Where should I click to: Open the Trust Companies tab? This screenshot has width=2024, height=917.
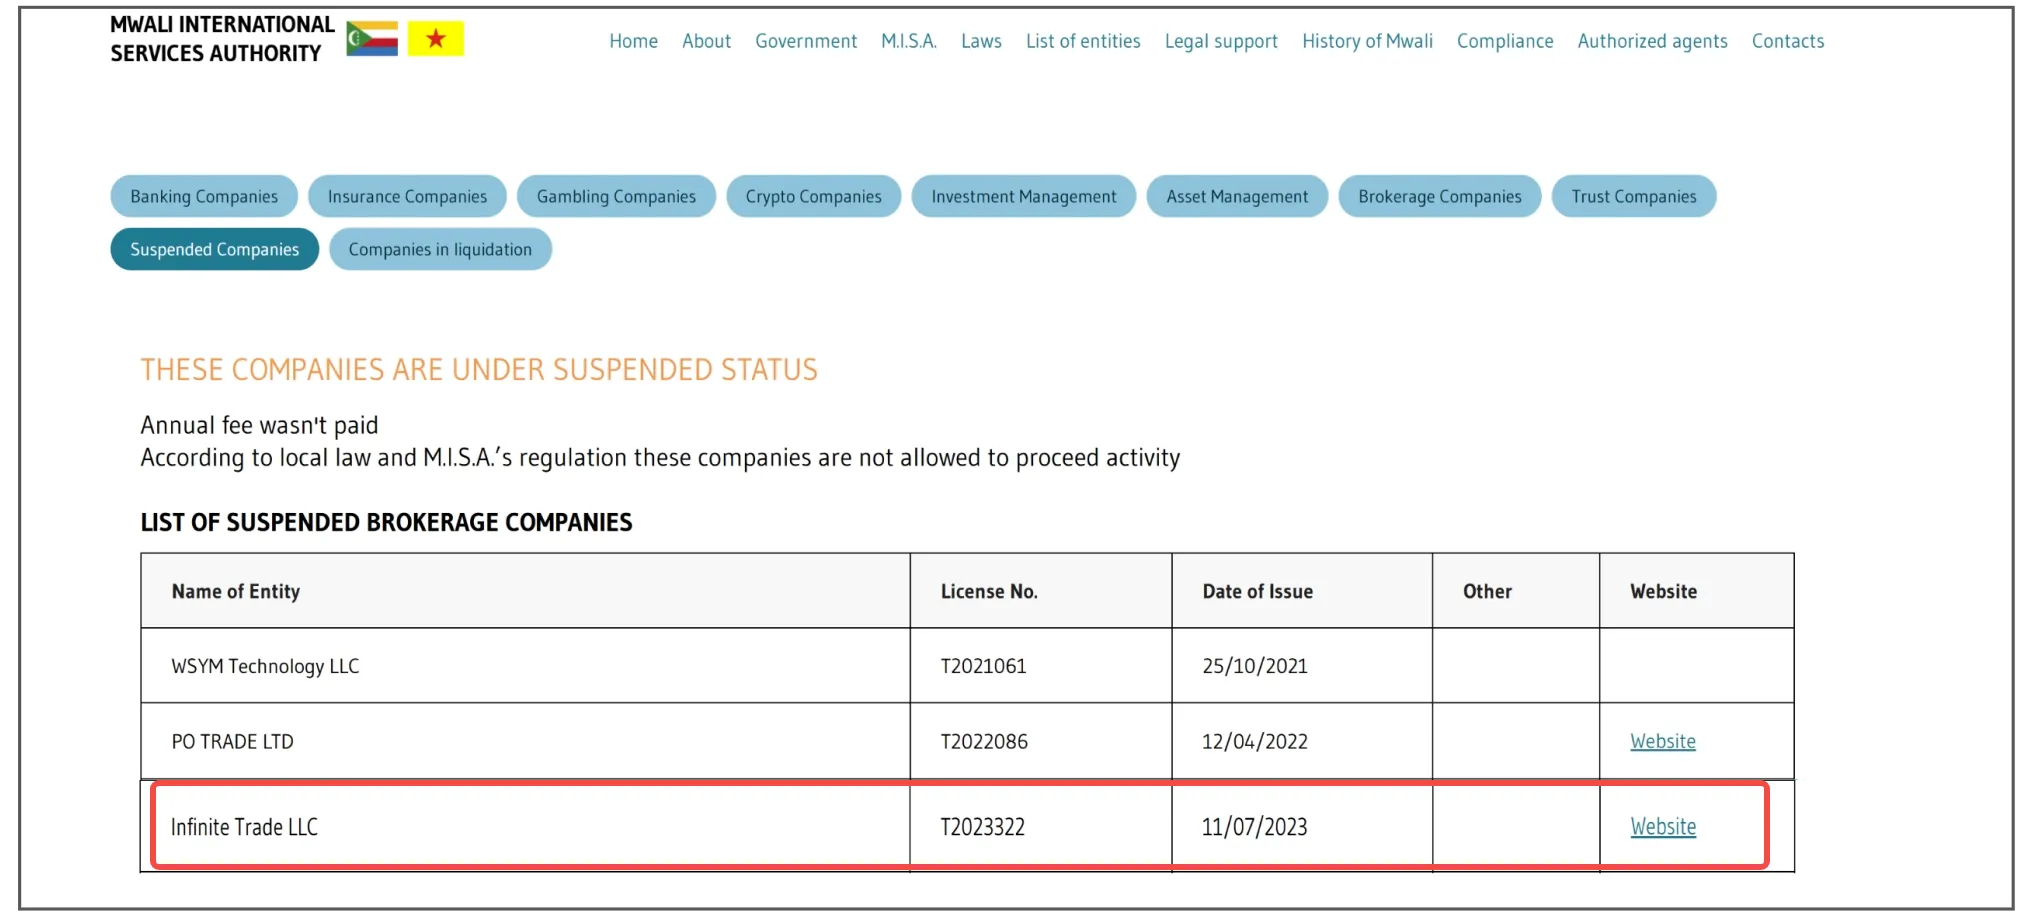[x=1634, y=196]
